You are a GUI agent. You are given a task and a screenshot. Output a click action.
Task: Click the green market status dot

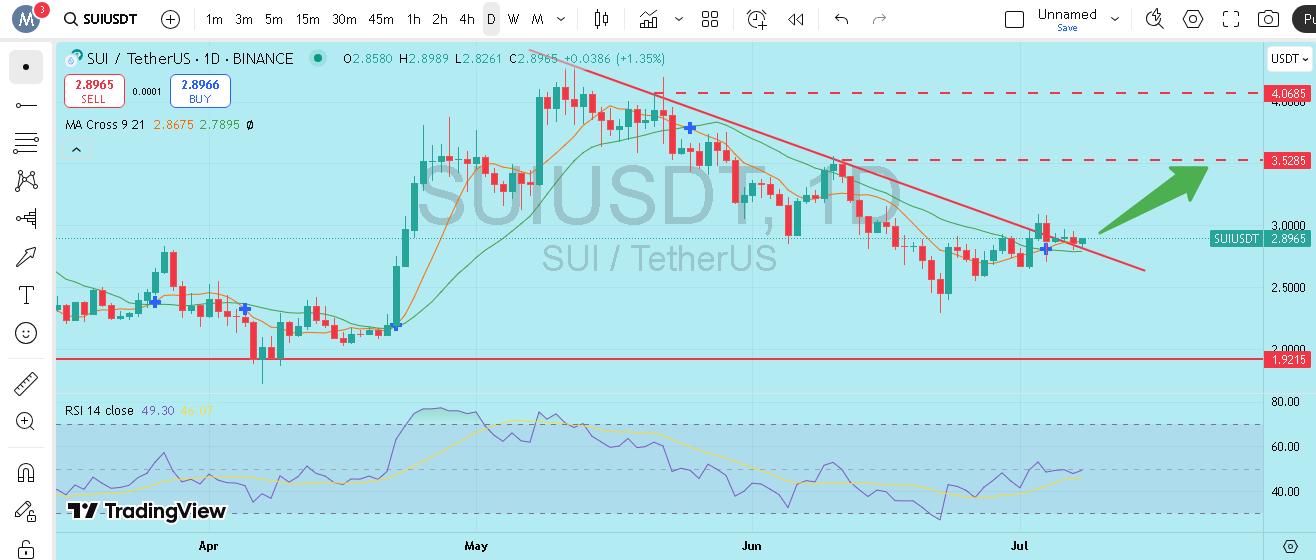318,59
